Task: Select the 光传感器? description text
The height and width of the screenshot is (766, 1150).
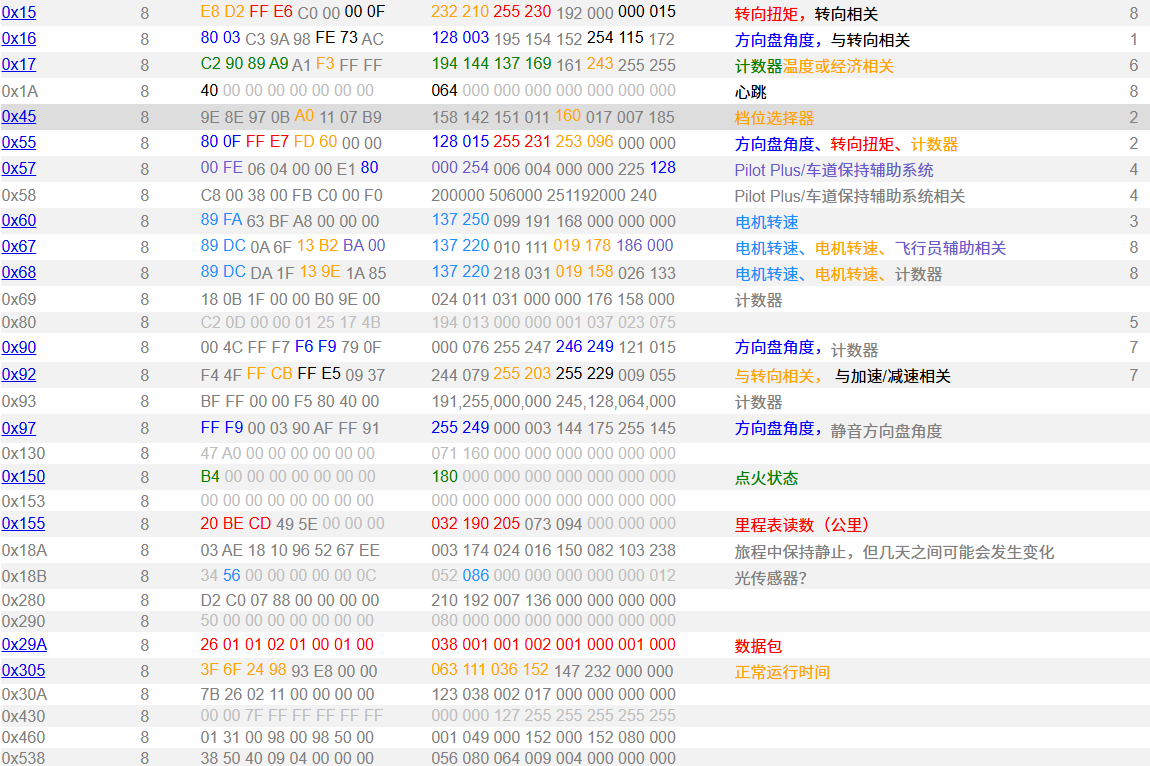Action: pos(771,577)
